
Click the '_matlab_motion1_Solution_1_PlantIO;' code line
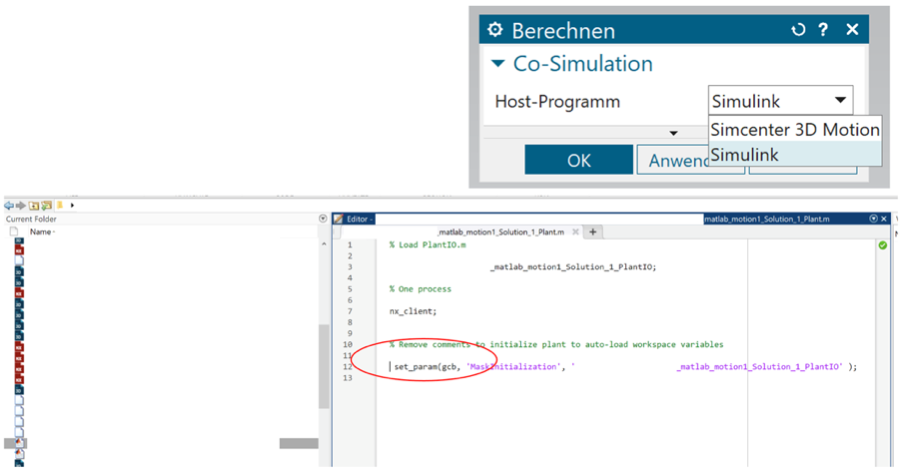(x=573, y=267)
